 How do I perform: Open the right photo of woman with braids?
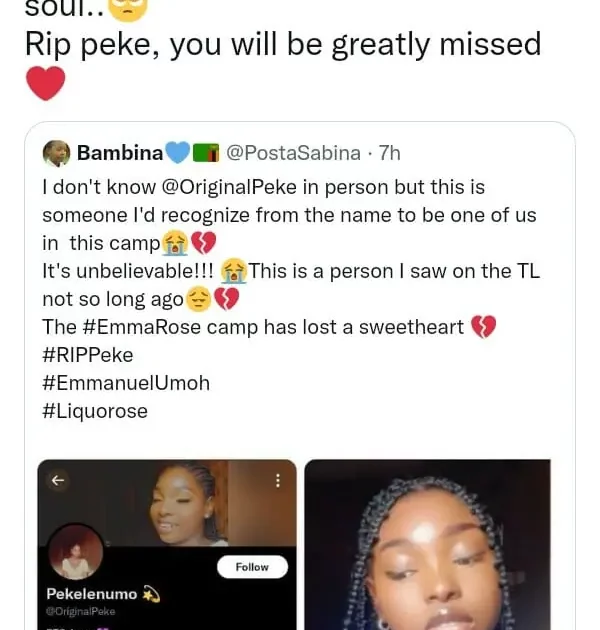click(427, 544)
